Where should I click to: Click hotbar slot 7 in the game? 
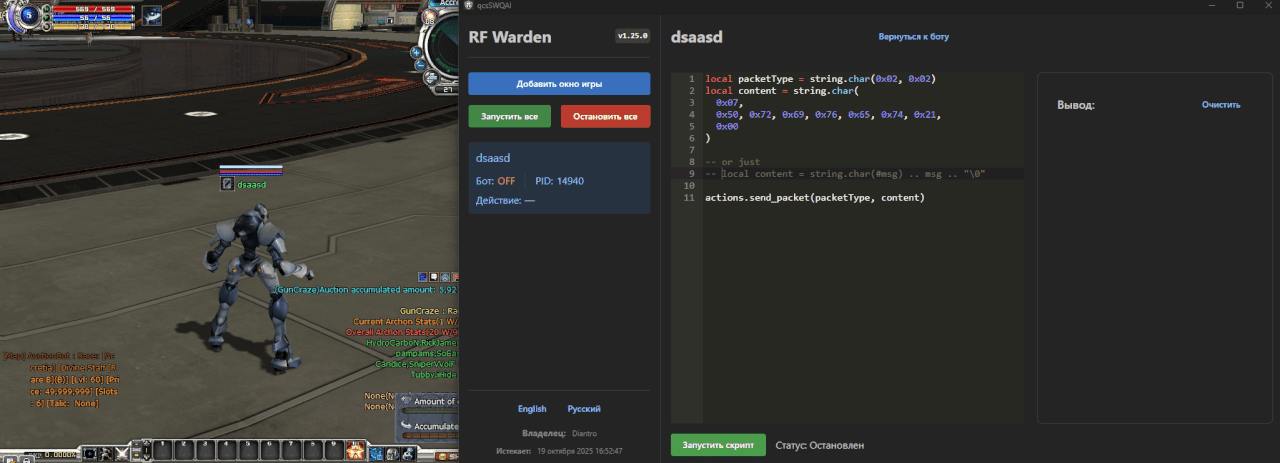(x=290, y=450)
